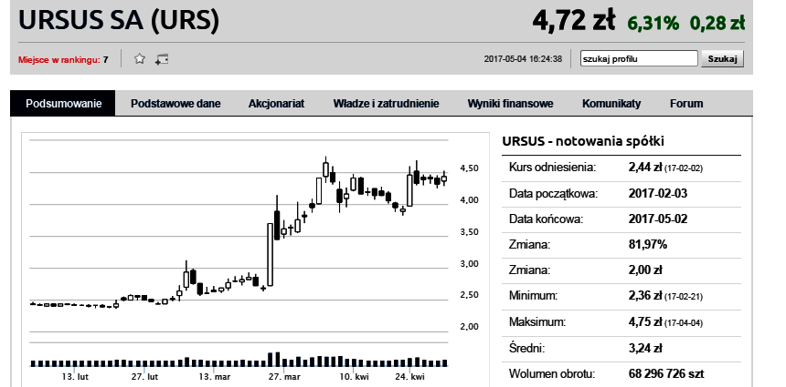
Task: Click the Wolumen obrotu value row
Action: point(621,373)
